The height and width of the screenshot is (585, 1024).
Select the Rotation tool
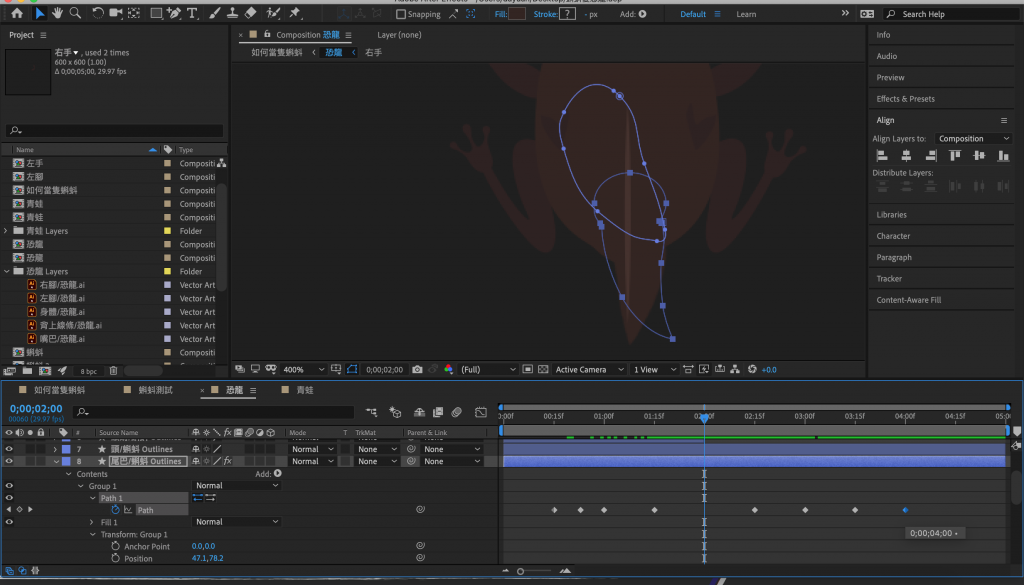[98, 13]
